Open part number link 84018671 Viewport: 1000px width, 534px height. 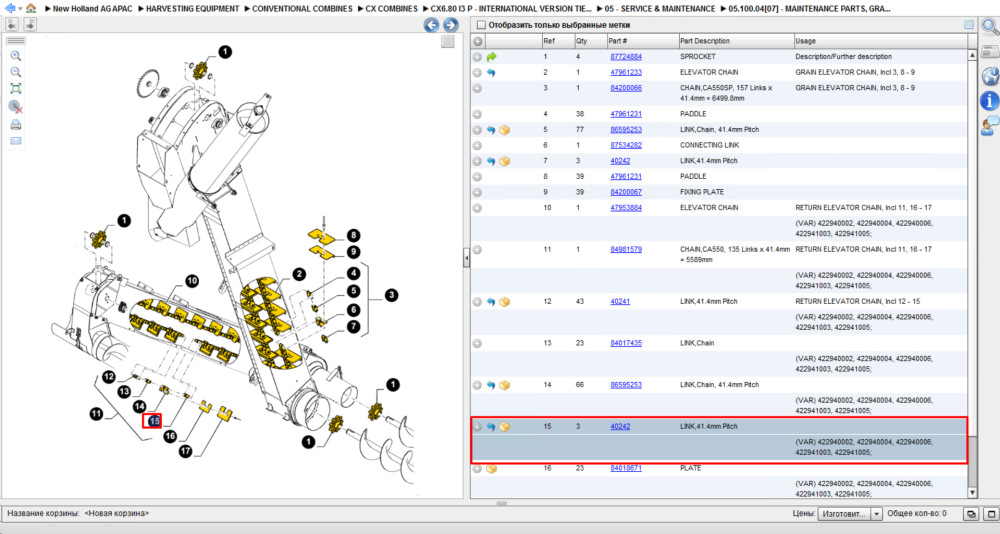tap(626, 468)
